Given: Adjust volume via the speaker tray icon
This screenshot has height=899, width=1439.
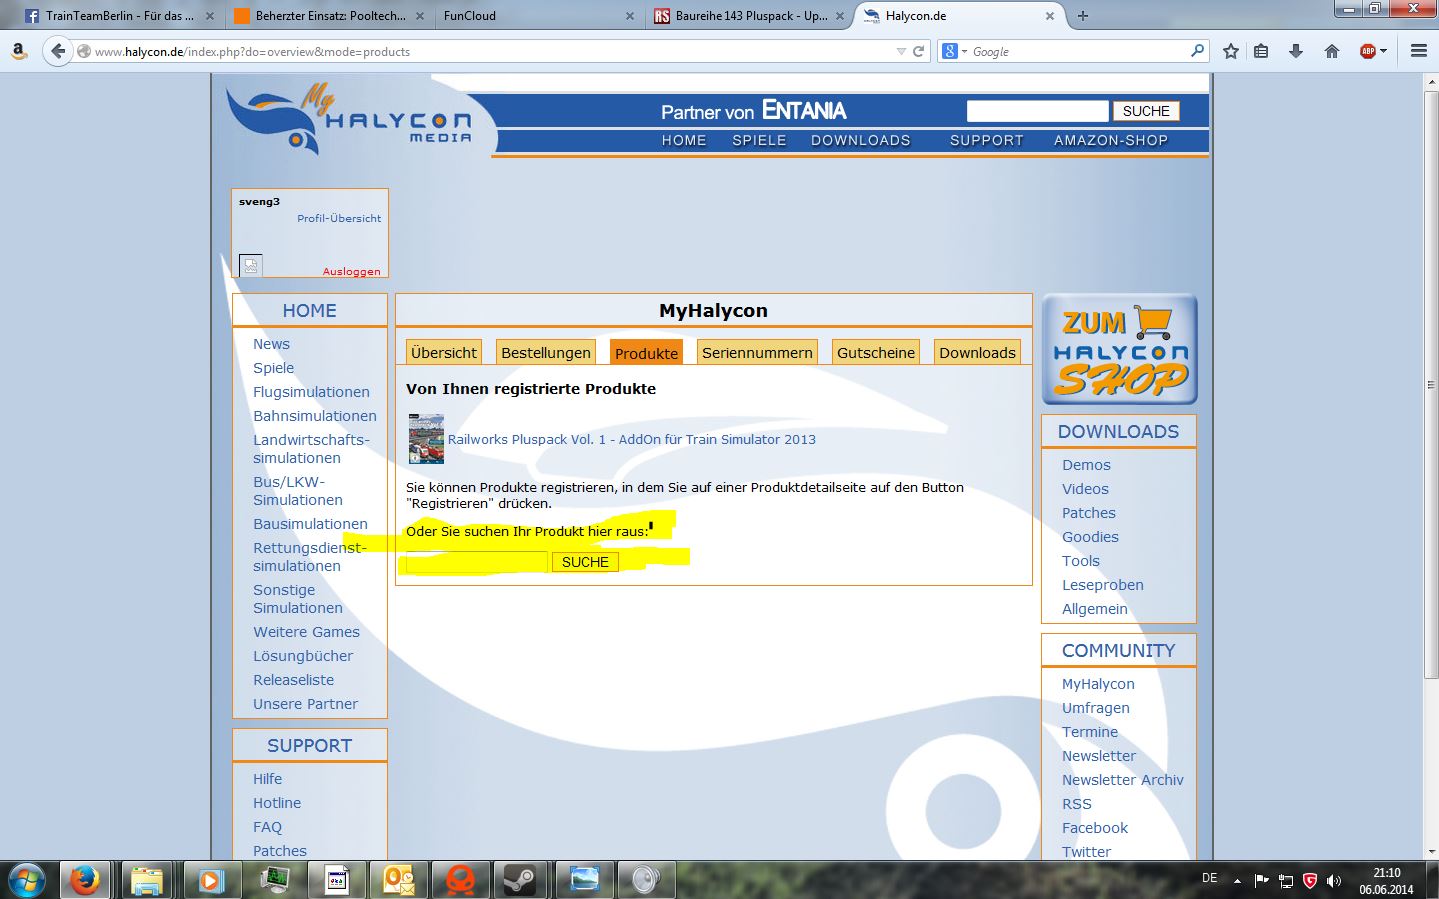Looking at the screenshot, I should tap(1333, 881).
